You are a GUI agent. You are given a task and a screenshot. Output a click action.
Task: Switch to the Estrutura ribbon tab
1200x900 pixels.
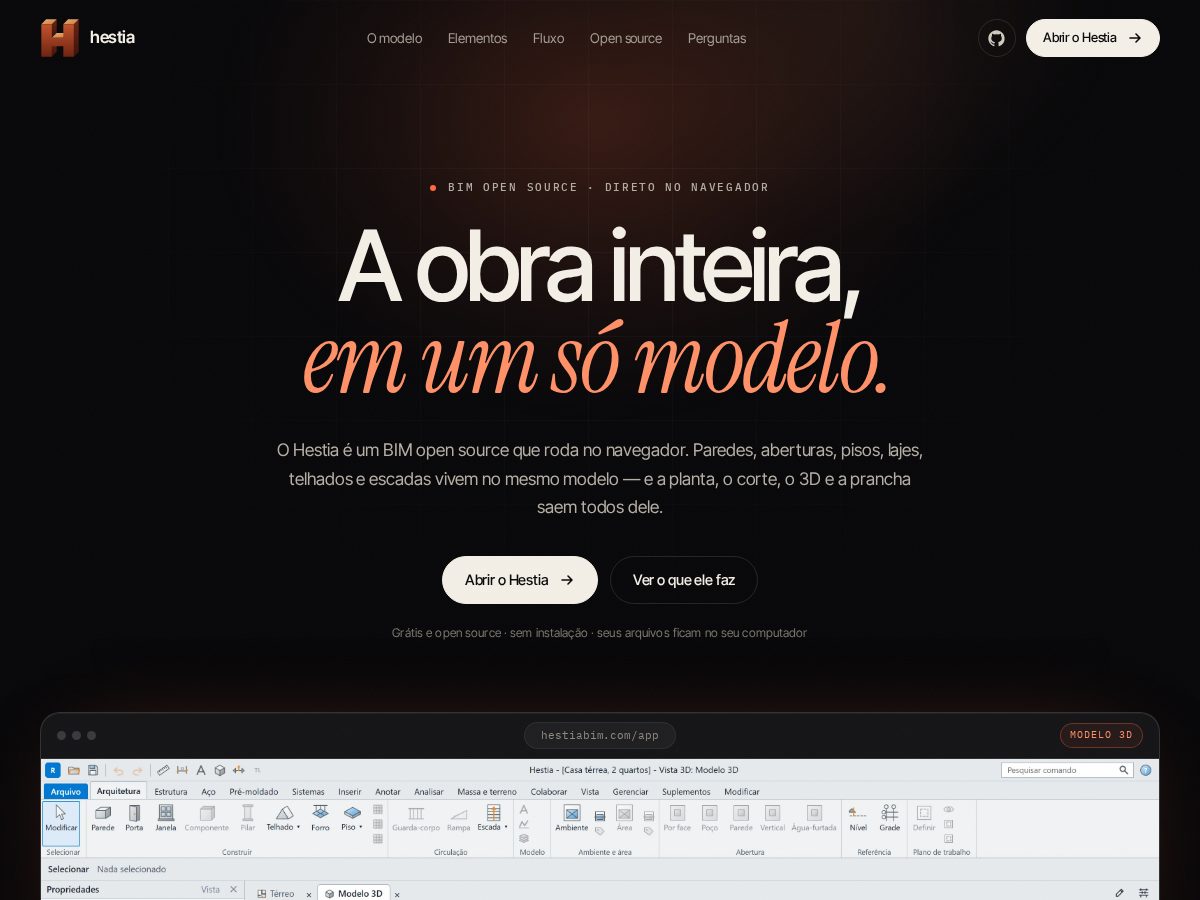171,791
